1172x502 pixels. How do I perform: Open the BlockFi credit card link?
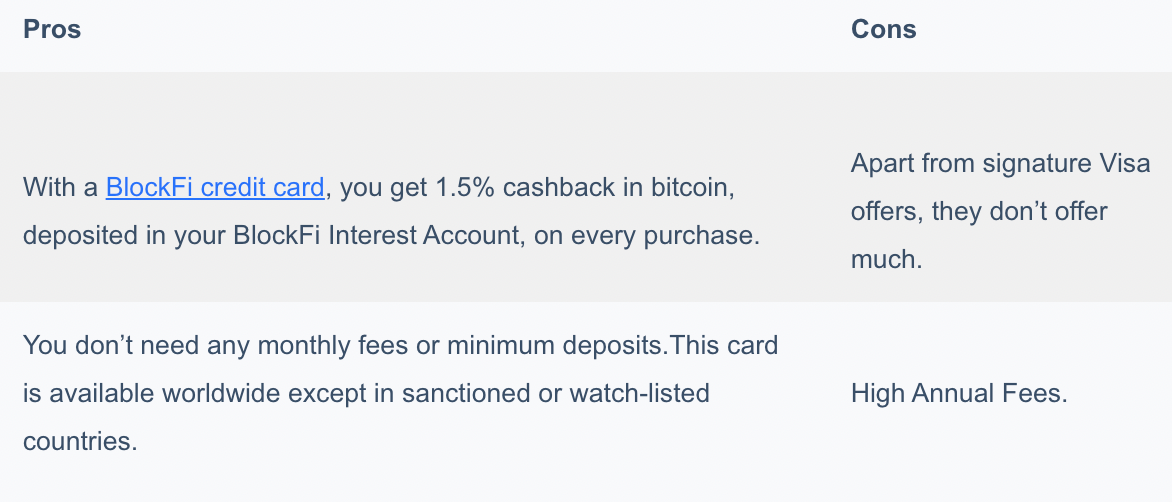[x=215, y=187]
